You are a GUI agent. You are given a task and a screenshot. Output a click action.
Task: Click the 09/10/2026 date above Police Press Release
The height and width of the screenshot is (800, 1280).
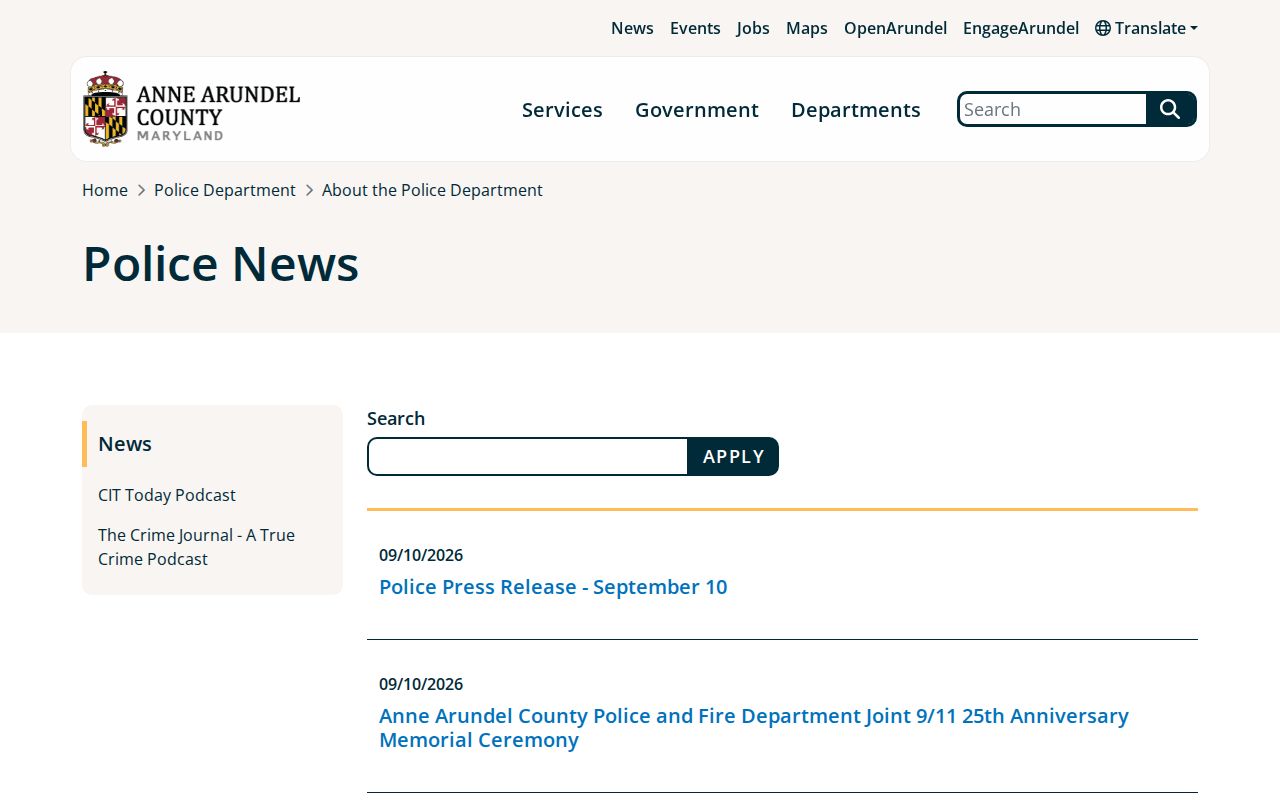coord(421,555)
